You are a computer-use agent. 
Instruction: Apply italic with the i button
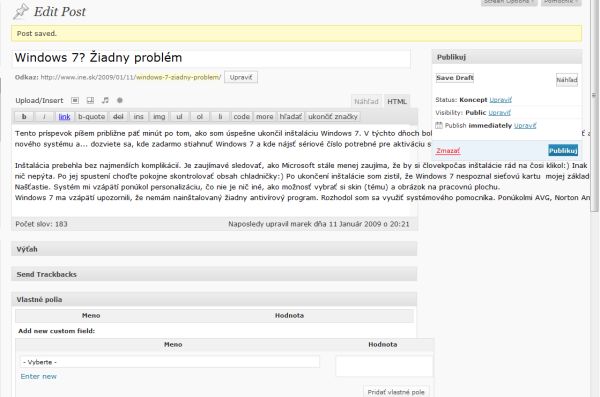(44, 116)
